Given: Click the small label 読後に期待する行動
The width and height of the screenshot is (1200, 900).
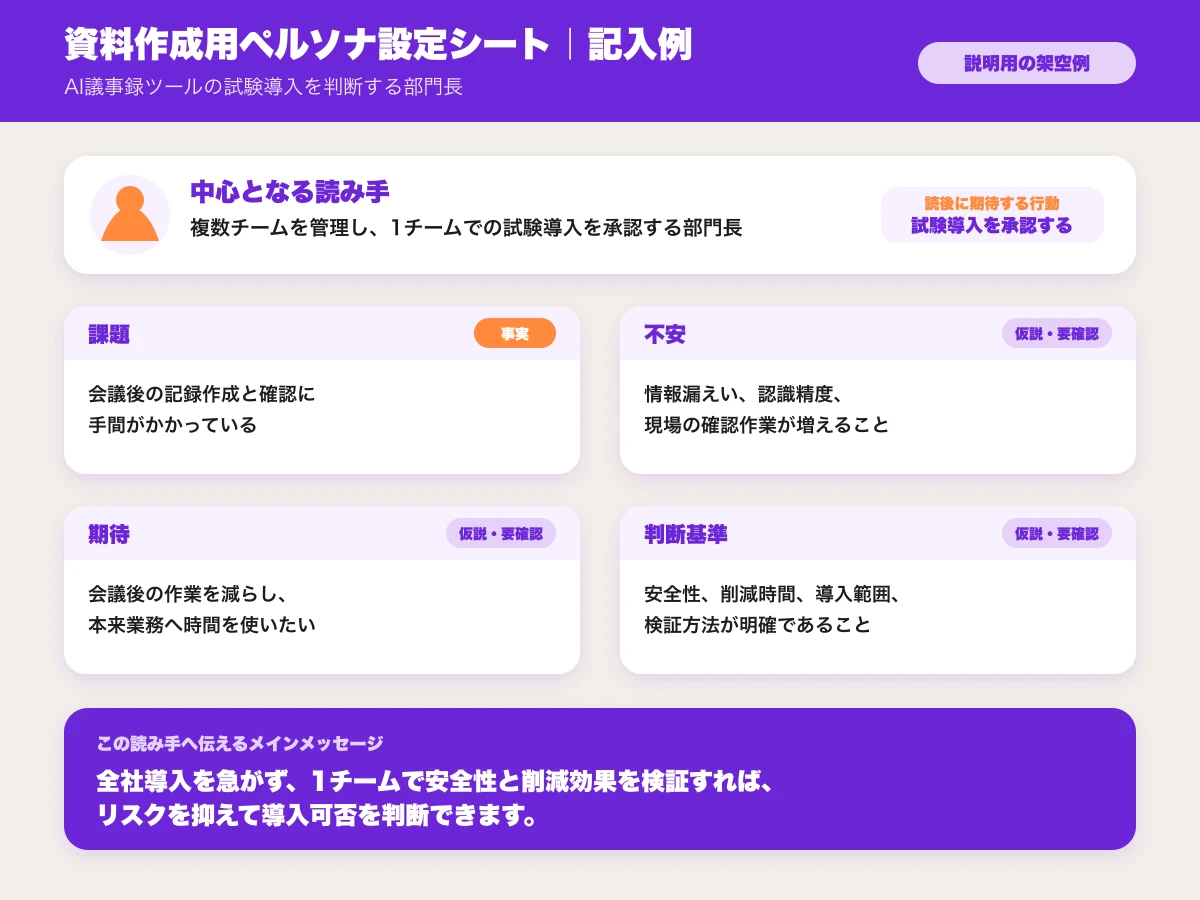Looking at the screenshot, I should (992, 204).
